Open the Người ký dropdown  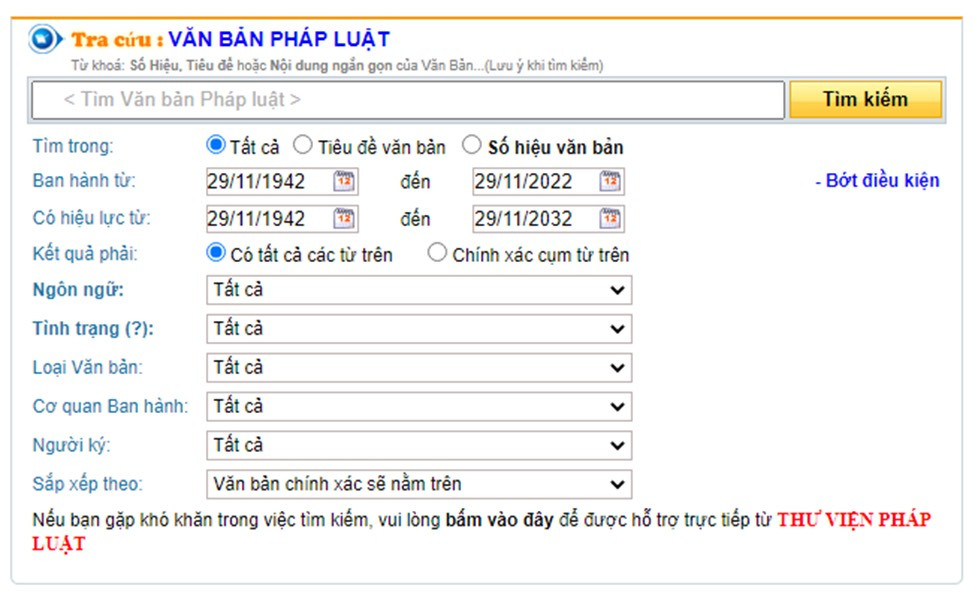(x=418, y=446)
